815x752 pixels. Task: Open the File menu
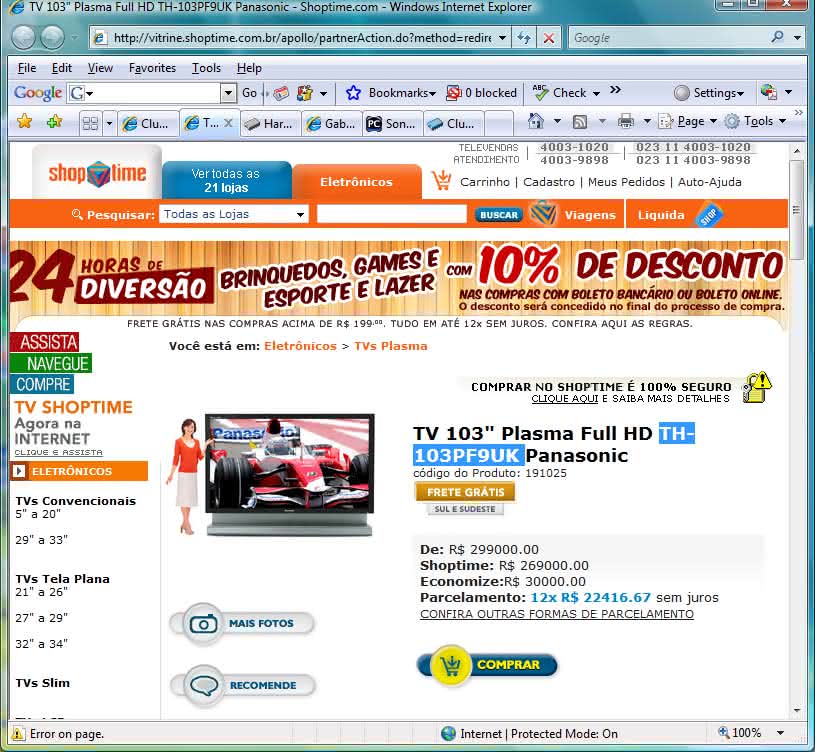[27, 68]
